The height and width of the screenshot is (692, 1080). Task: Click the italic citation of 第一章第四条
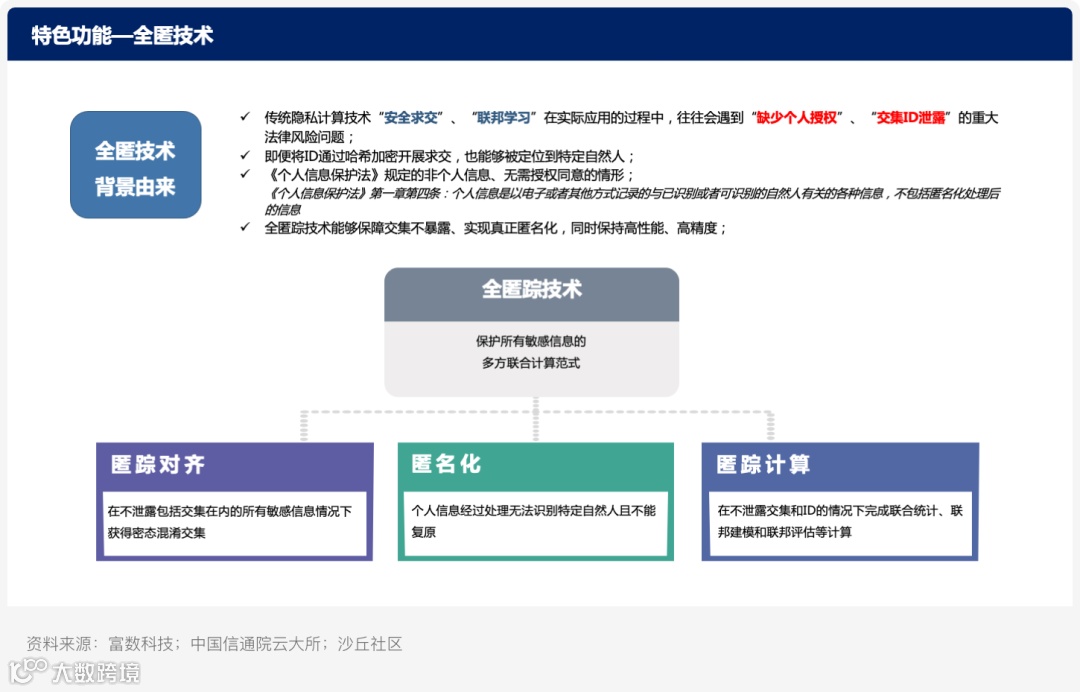pos(632,201)
